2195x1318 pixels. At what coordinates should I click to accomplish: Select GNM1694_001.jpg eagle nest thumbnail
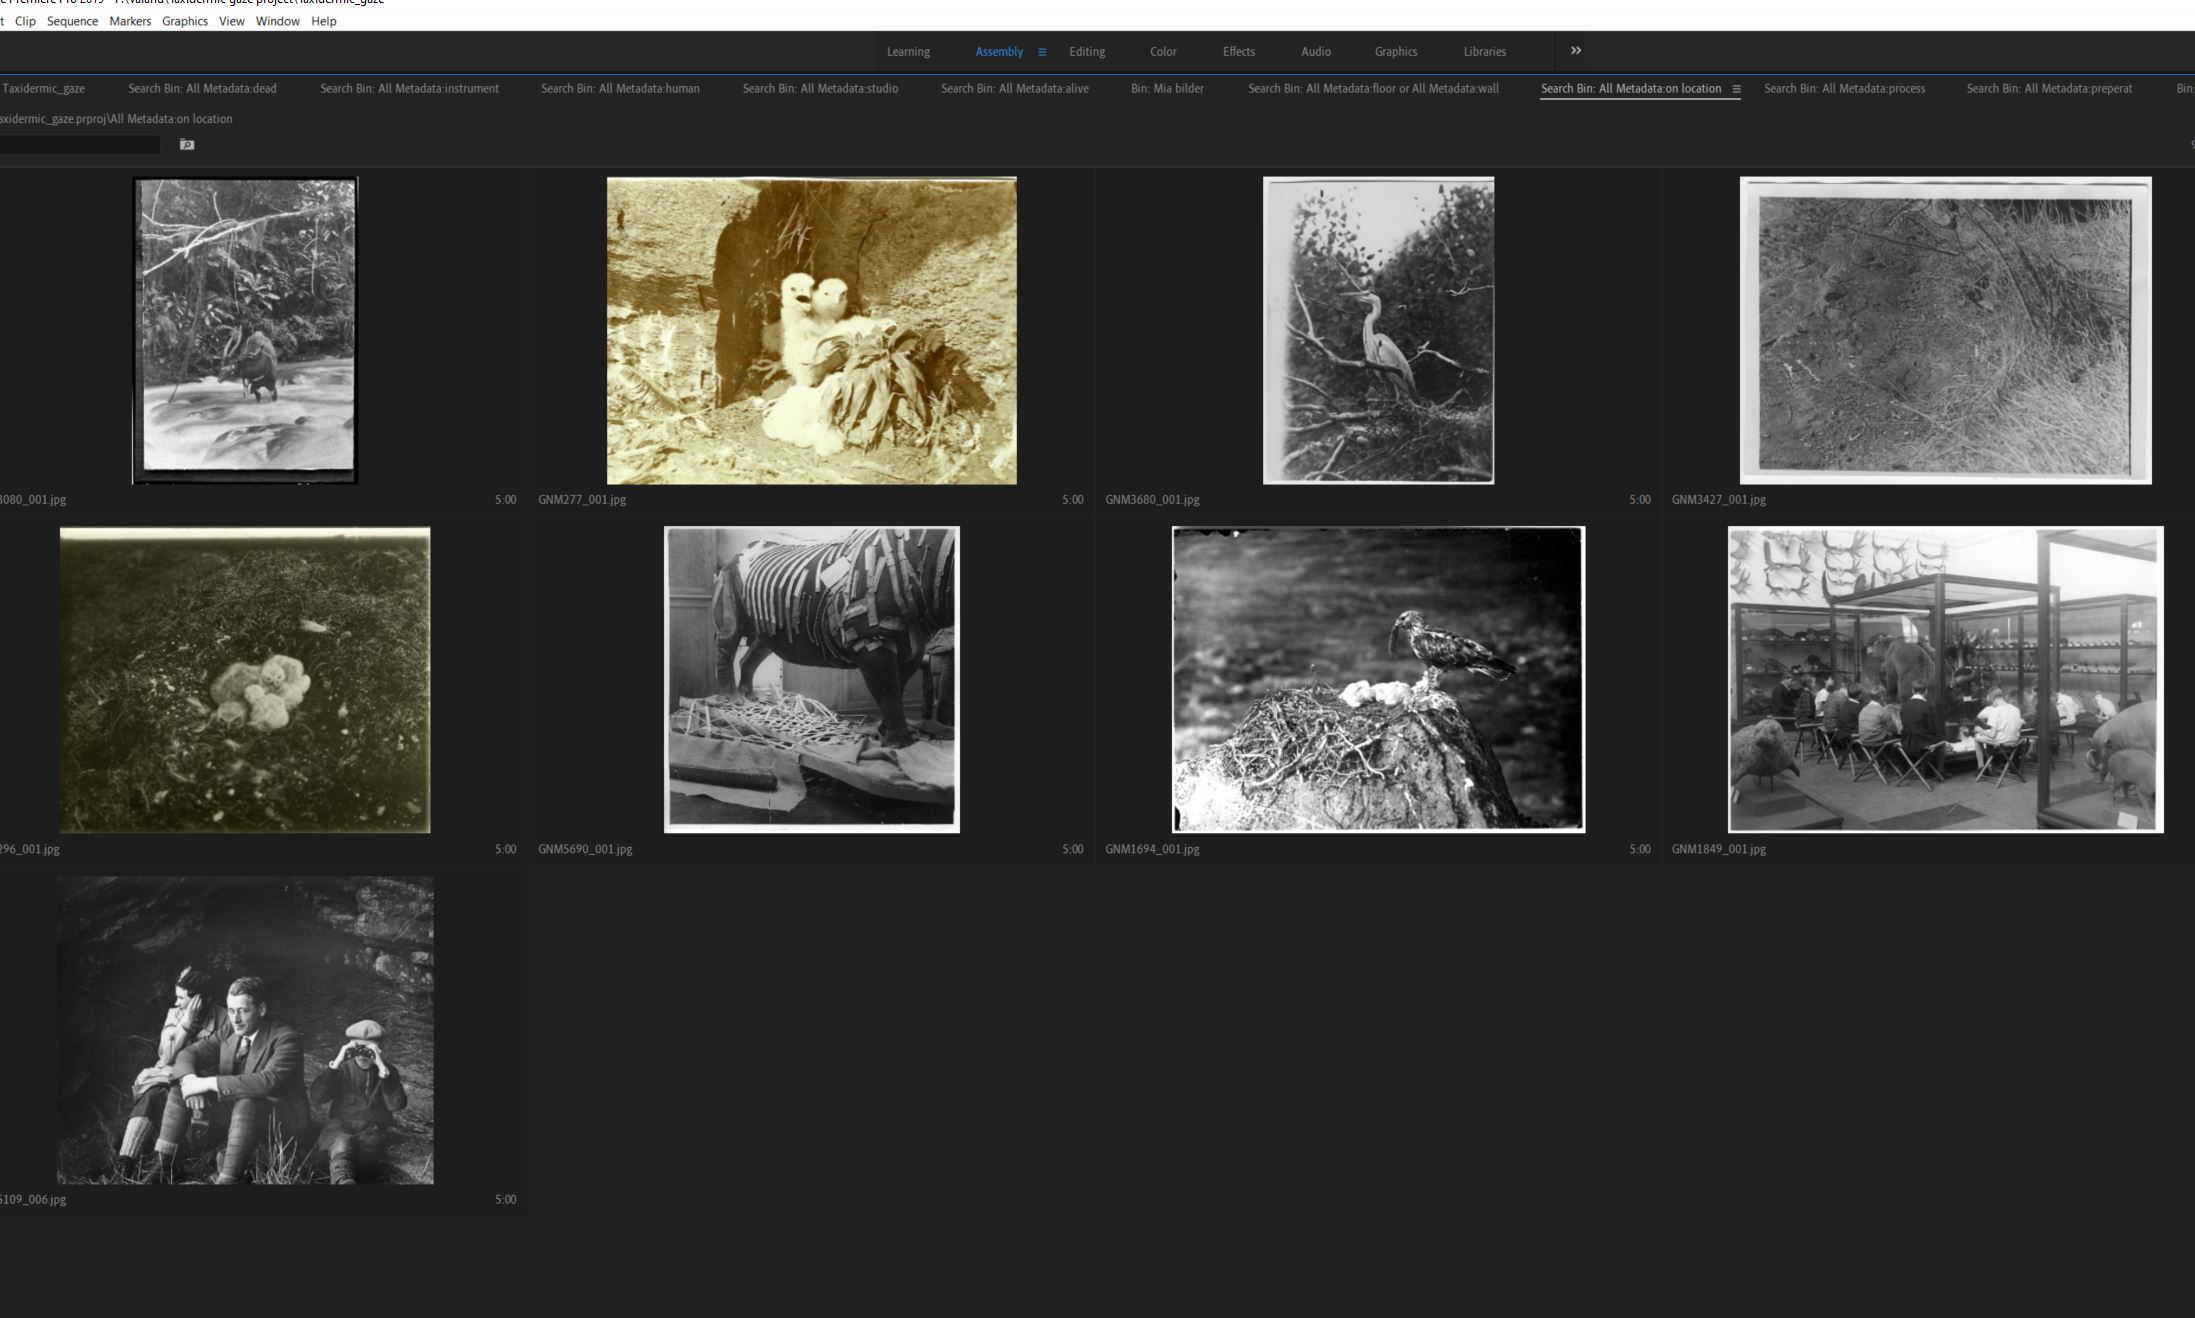point(1379,680)
